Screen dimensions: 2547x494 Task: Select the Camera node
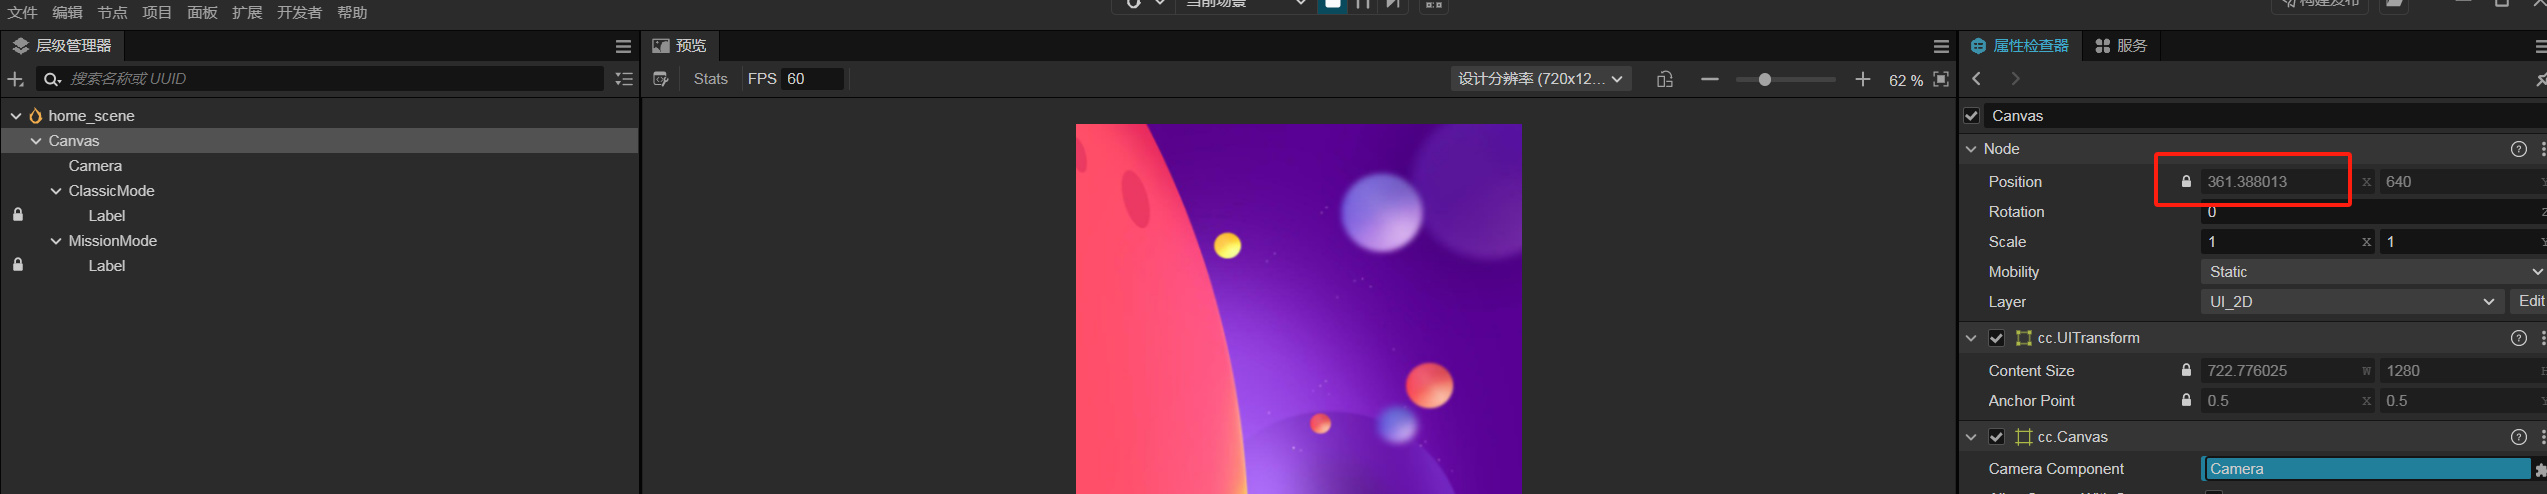click(95, 166)
